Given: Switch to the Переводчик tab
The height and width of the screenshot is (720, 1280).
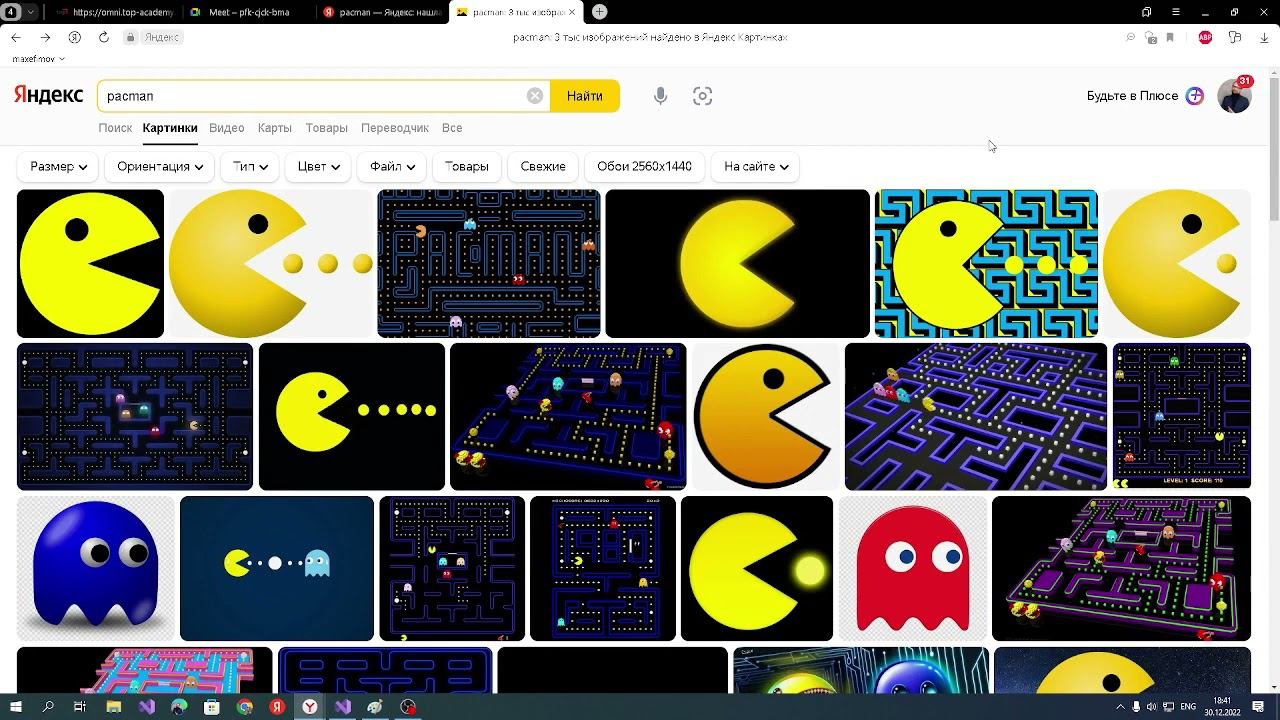Looking at the screenshot, I should click(395, 128).
